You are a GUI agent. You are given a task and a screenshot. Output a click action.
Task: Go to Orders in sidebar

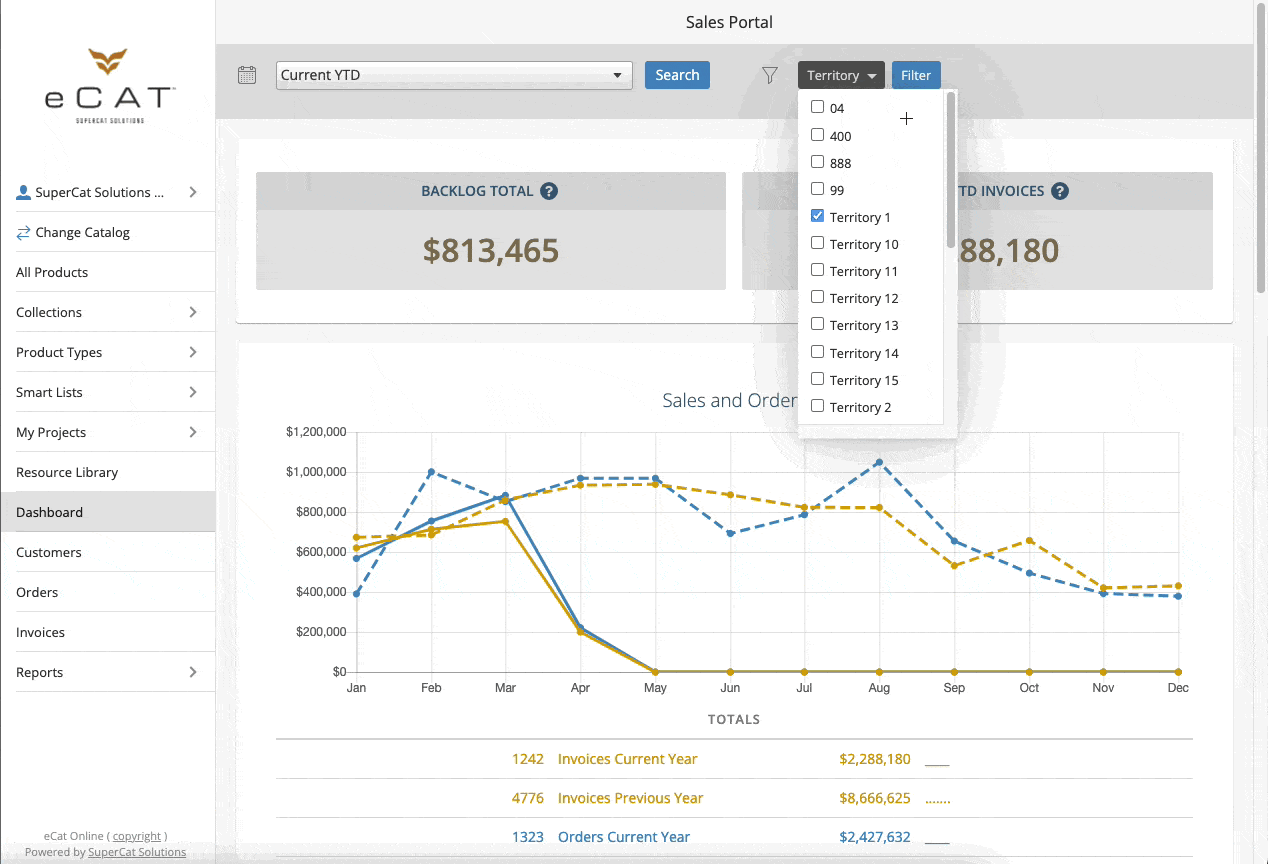tap(108, 592)
